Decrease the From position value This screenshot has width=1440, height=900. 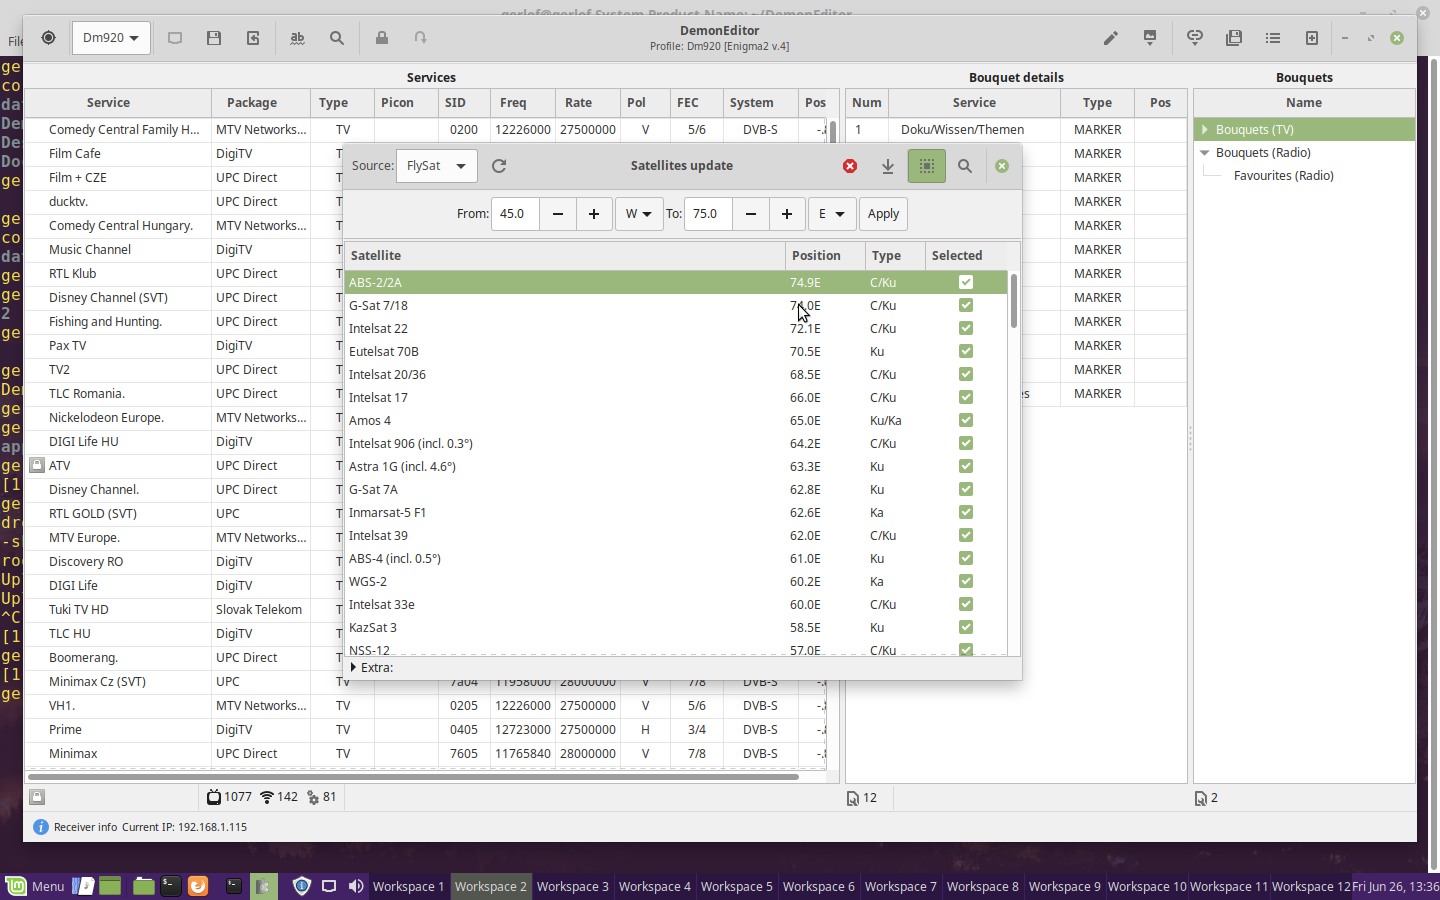click(558, 214)
